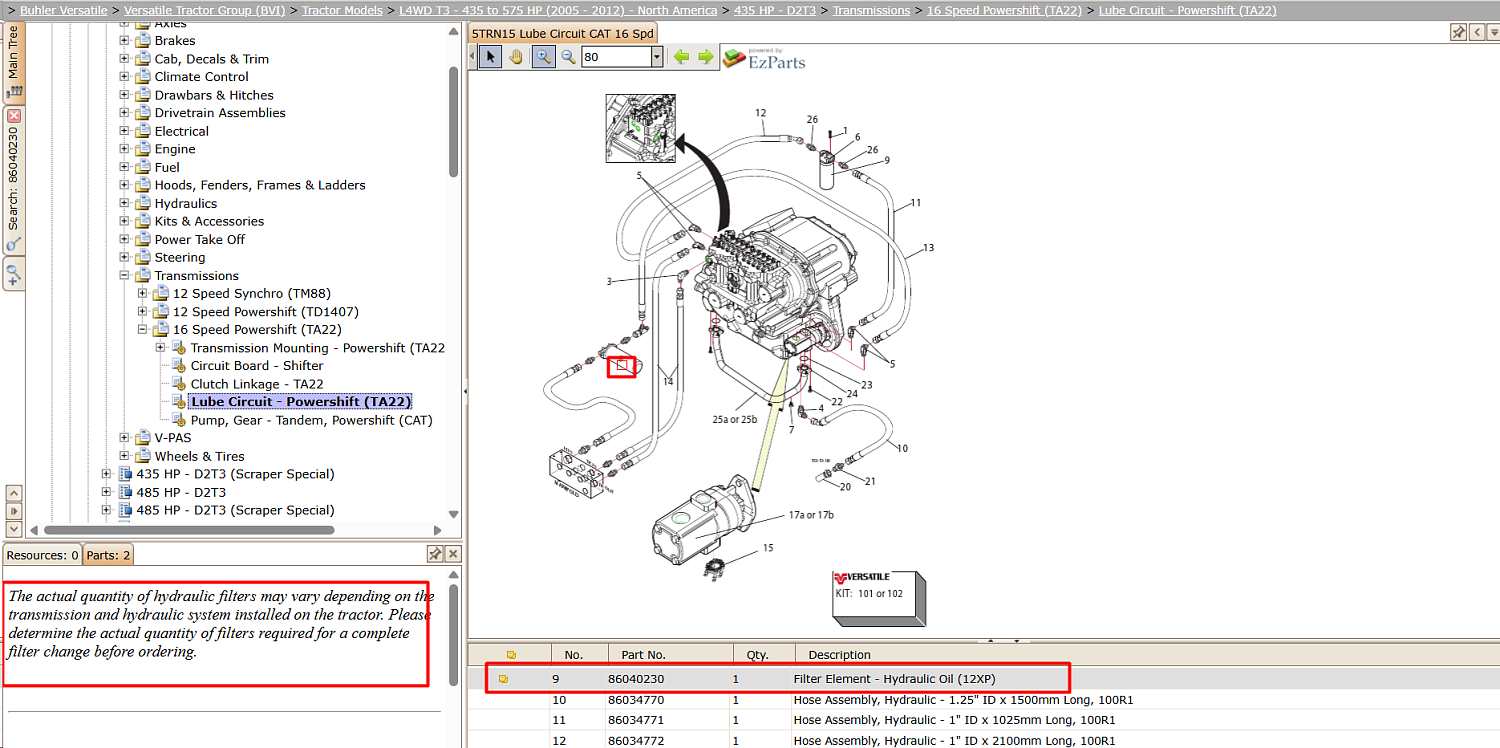Go to previous diagram with green left arrow
The height and width of the screenshot is (748, 1500).
click(x=682, y=57)
